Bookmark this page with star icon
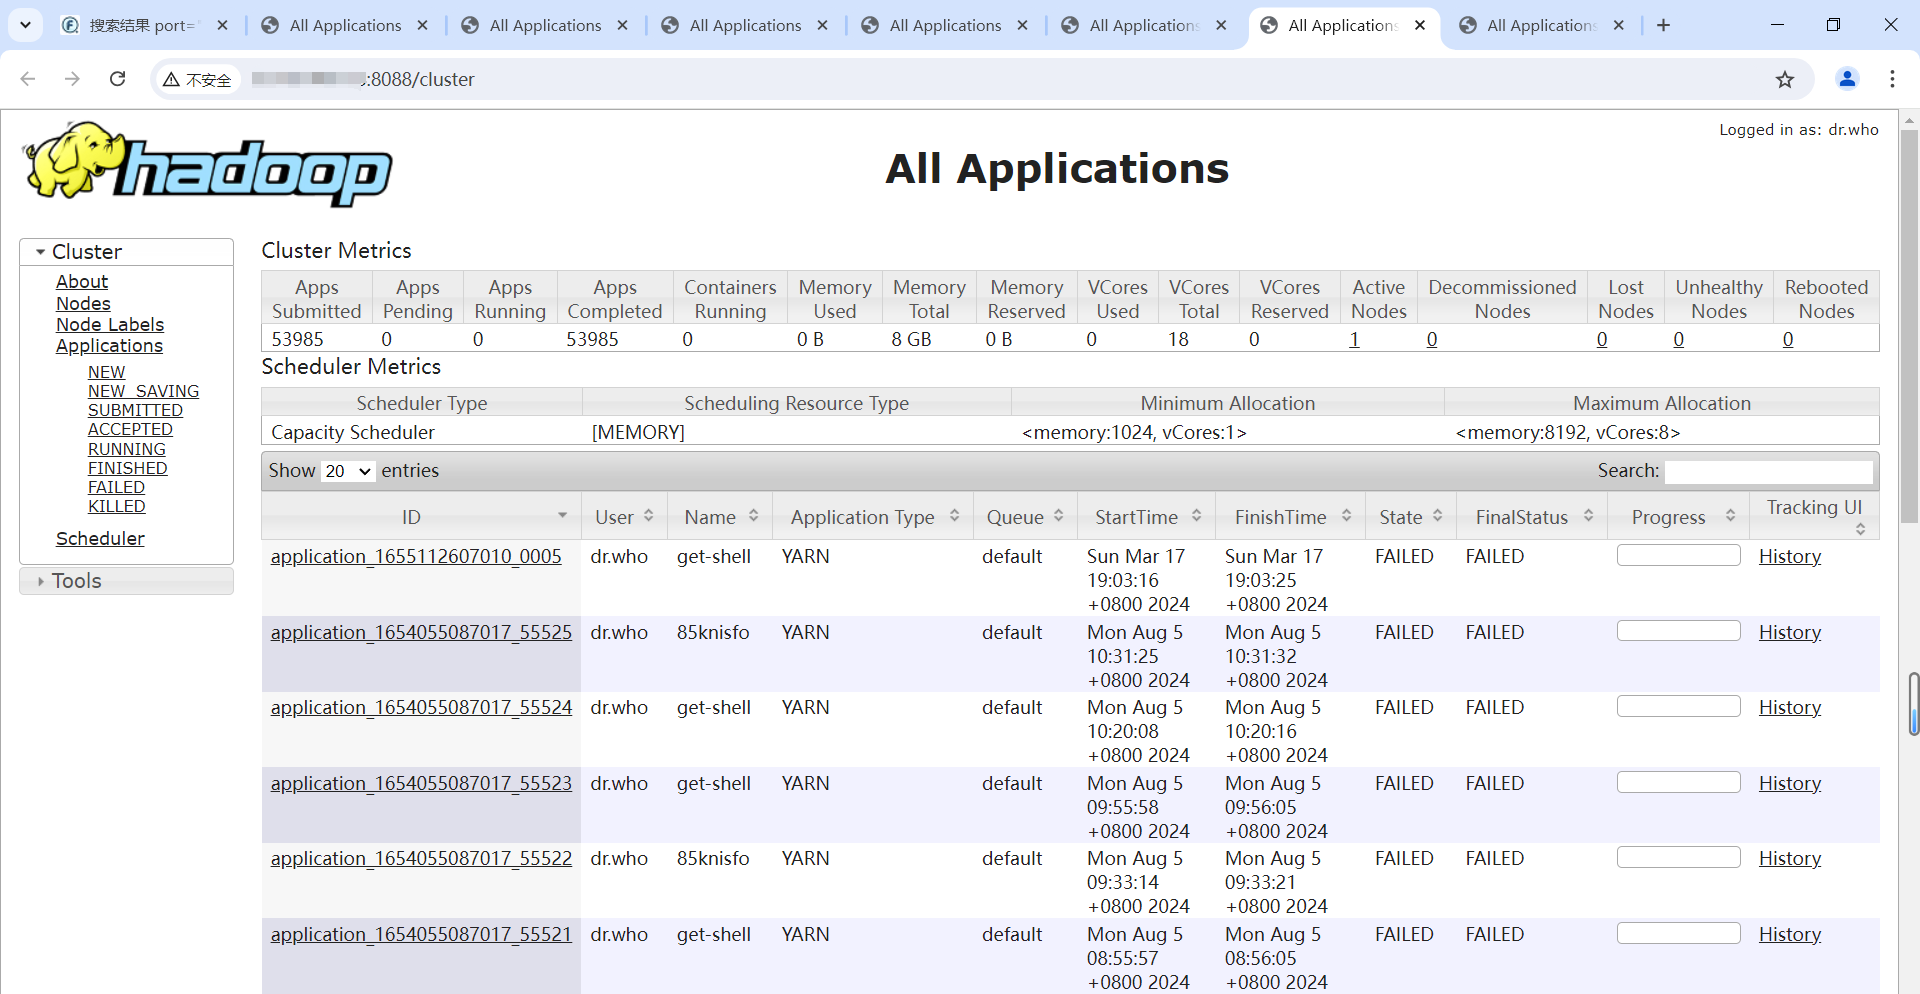The image size is (1920, 994). tap(1785, 79)
